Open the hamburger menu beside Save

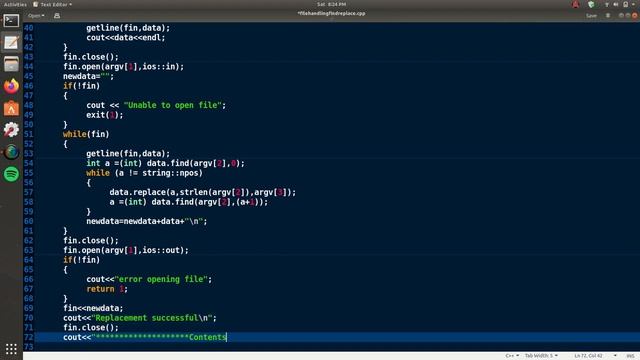pyautogui.click(x=608, y=16)
